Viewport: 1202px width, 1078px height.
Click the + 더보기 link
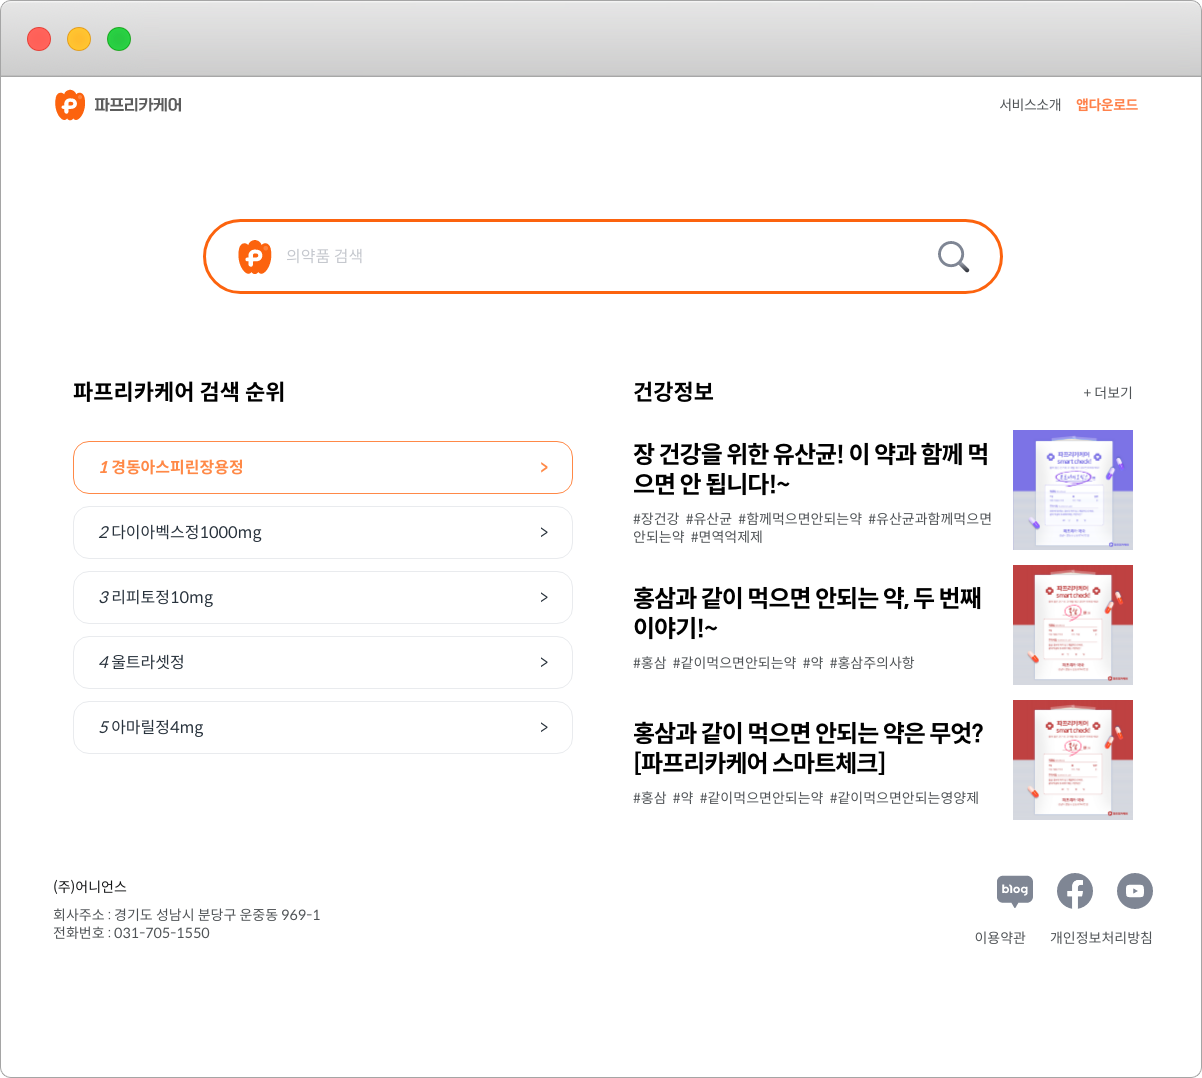[1108, 393]
